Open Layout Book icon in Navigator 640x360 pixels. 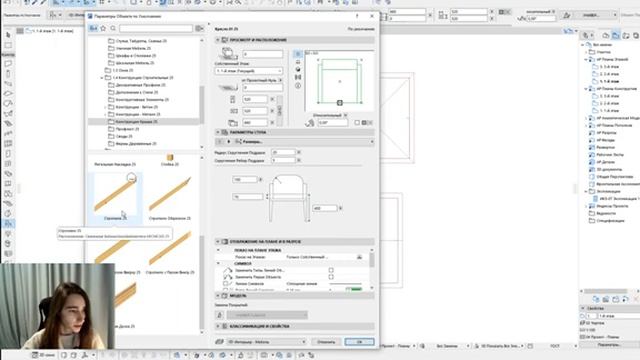[626, 36]
